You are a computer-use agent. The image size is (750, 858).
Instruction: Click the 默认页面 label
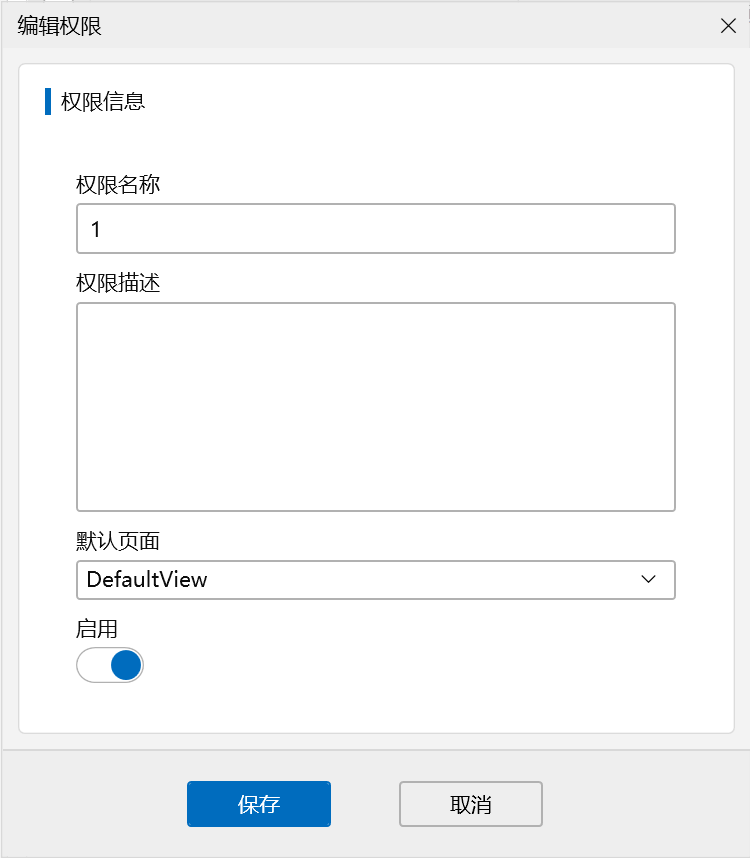coord(117,542)
